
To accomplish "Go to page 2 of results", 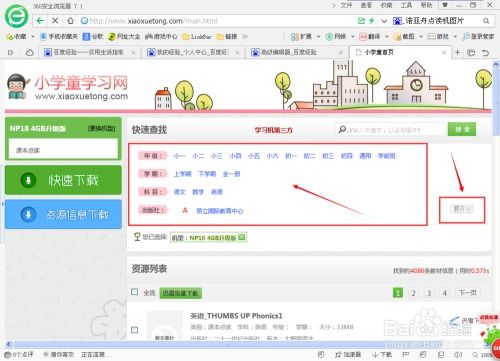I will click(x=413, y=293).
